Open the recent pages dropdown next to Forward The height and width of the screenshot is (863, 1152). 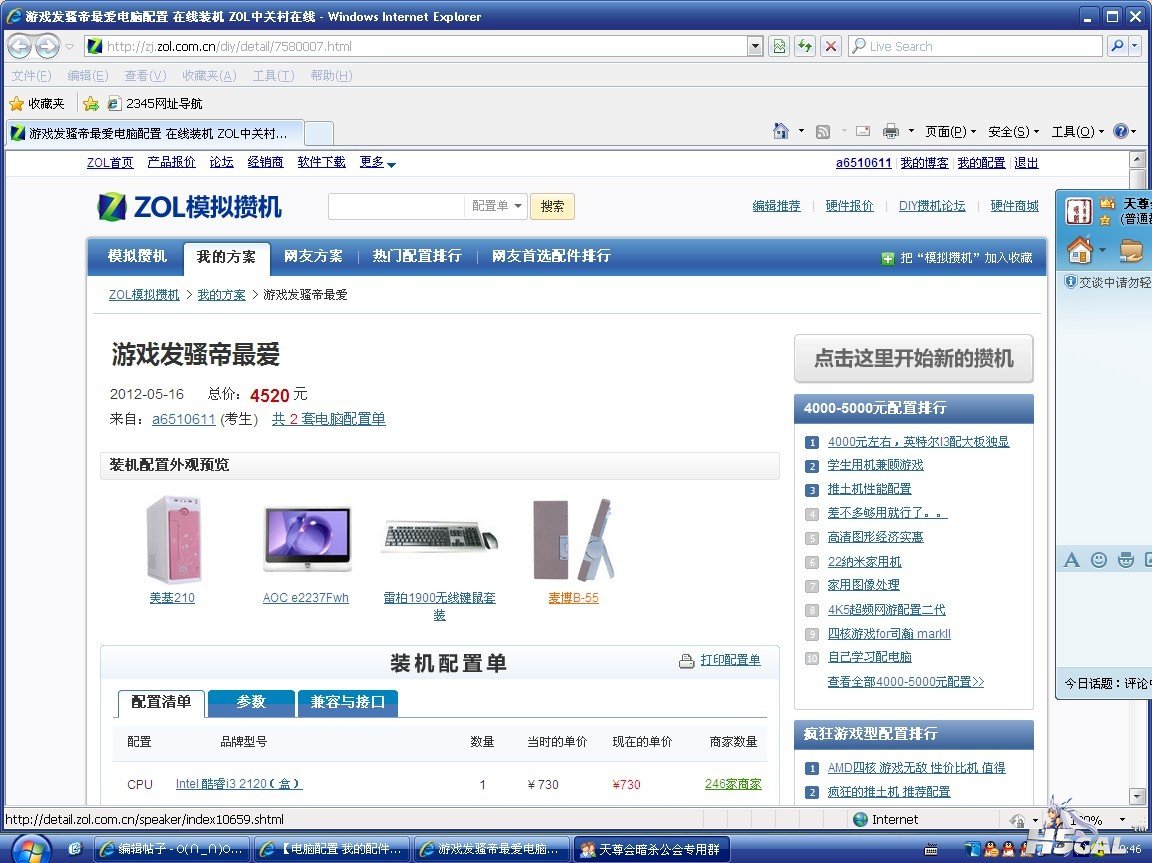click(69, 46)
